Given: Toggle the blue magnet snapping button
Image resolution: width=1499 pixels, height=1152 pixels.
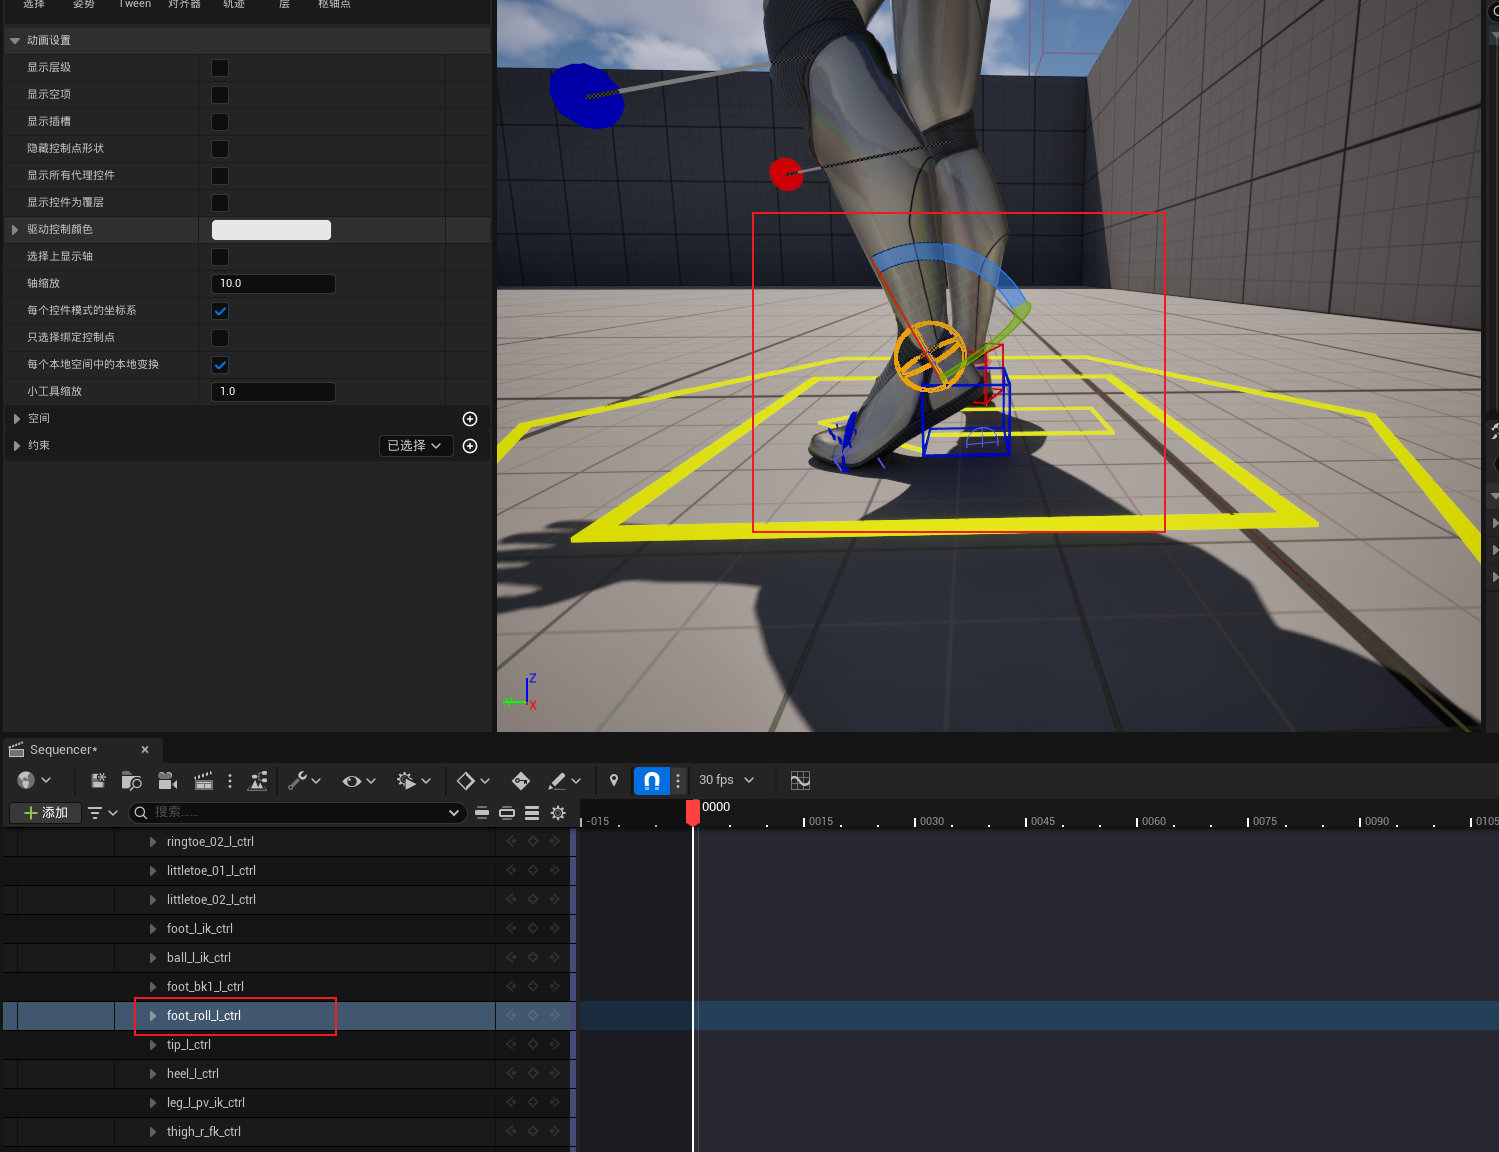Looking at the screenshot, I should tap(651, 780).
